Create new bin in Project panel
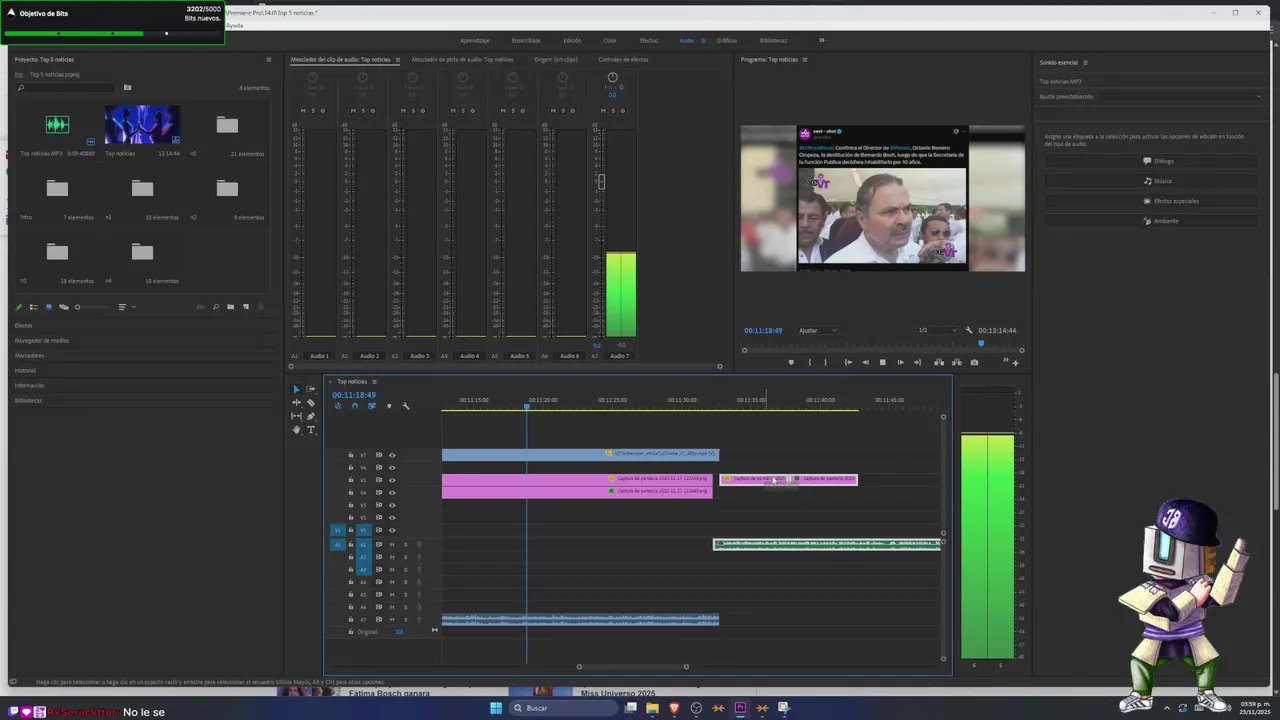1280x720 pixels. pos(230,307)
